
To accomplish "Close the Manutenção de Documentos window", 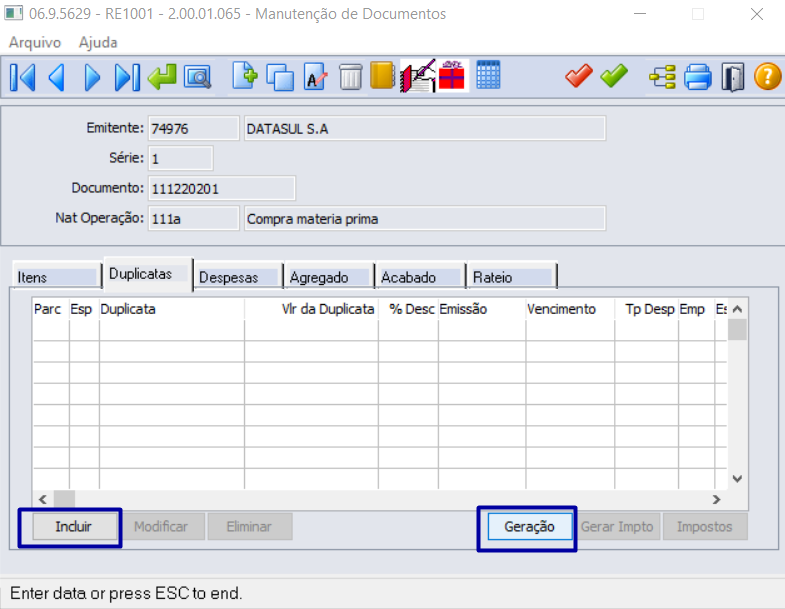I will [x=756, y=14].
